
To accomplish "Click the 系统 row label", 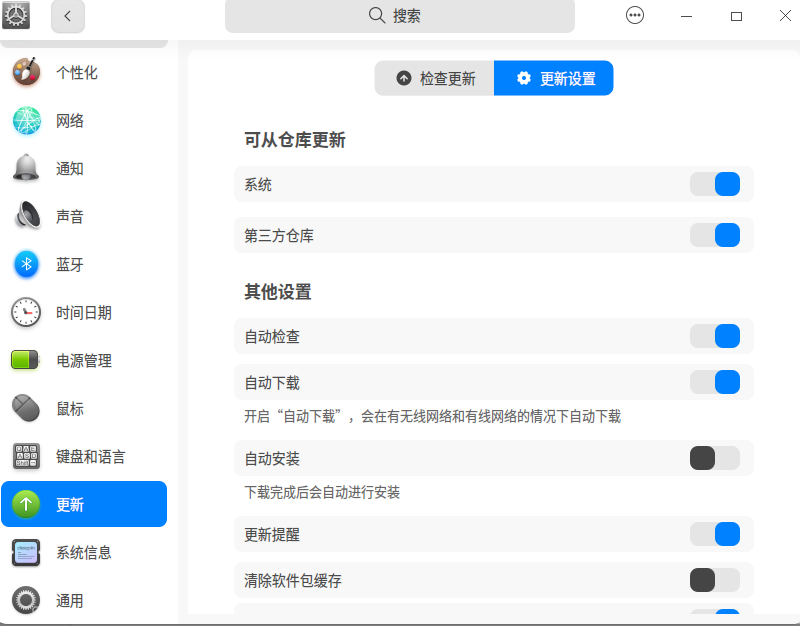I will 258,185.
